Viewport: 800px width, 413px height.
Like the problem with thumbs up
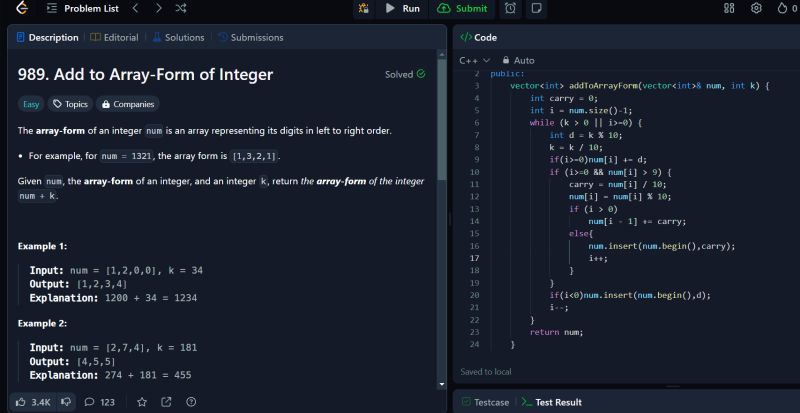pos(33,402)
